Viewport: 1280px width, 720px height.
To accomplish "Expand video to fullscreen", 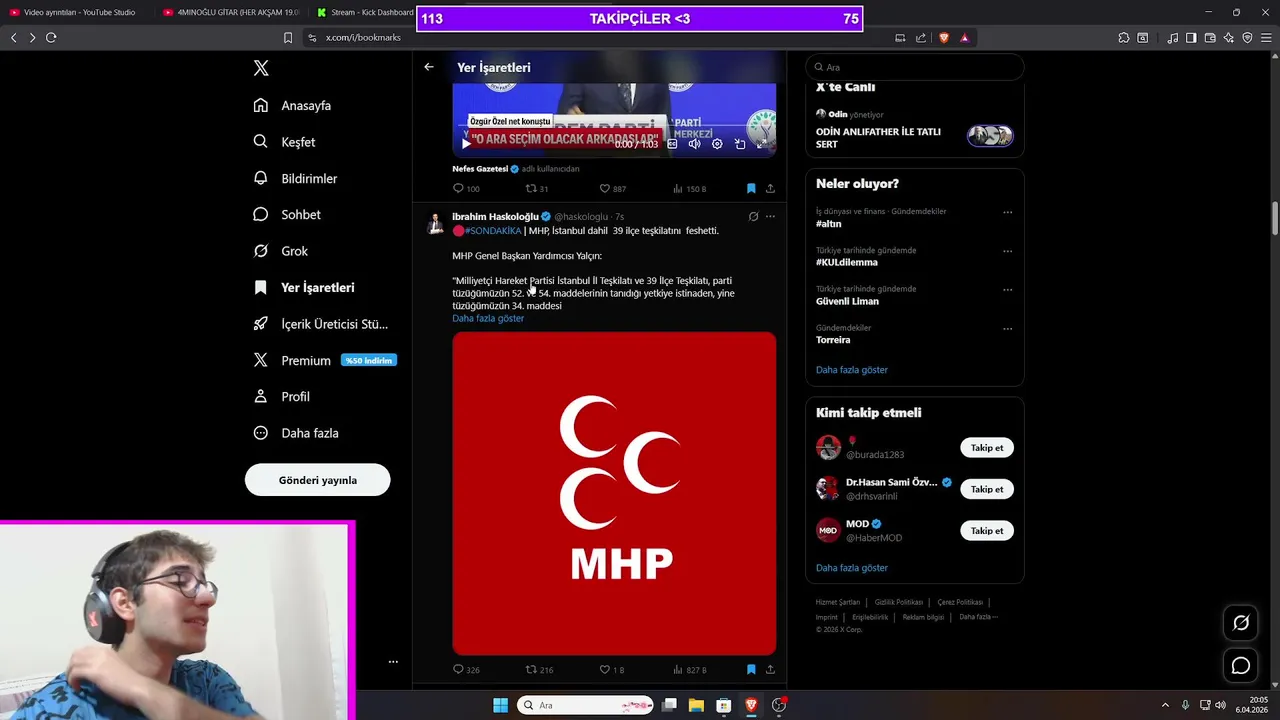I will pyautogui.click(x=762, y=144).
